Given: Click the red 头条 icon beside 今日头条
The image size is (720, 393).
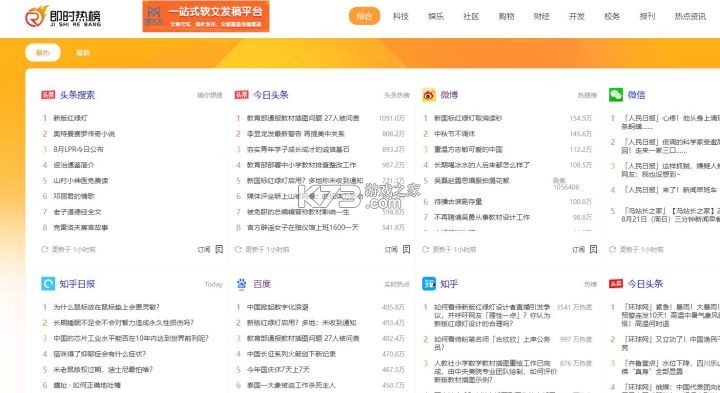Looking at the screenshot, I should 242,95.
